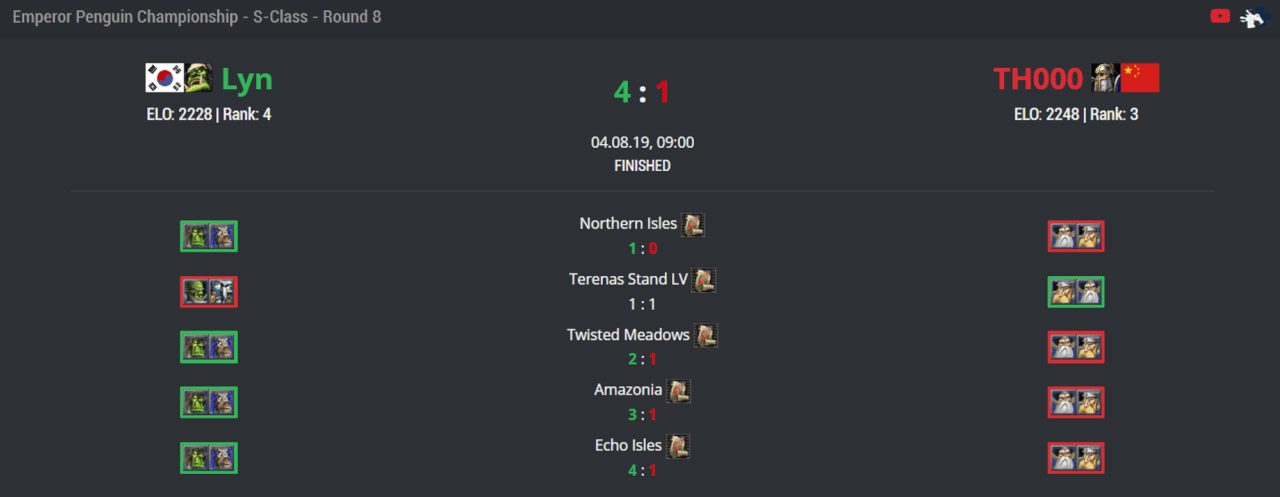
Task: Click the Twisted Meadows map scroll icon
Action: 706,335
